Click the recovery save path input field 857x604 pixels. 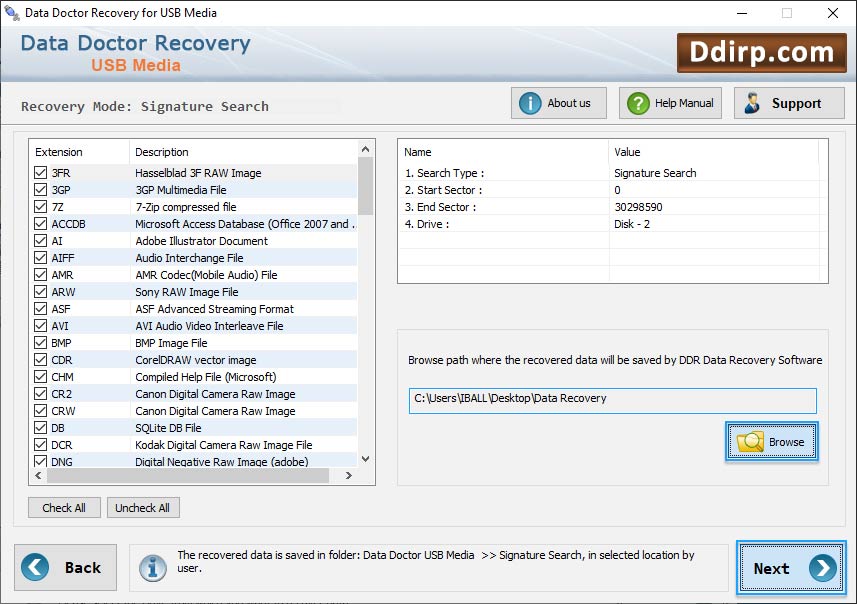(x=613, y=401)
